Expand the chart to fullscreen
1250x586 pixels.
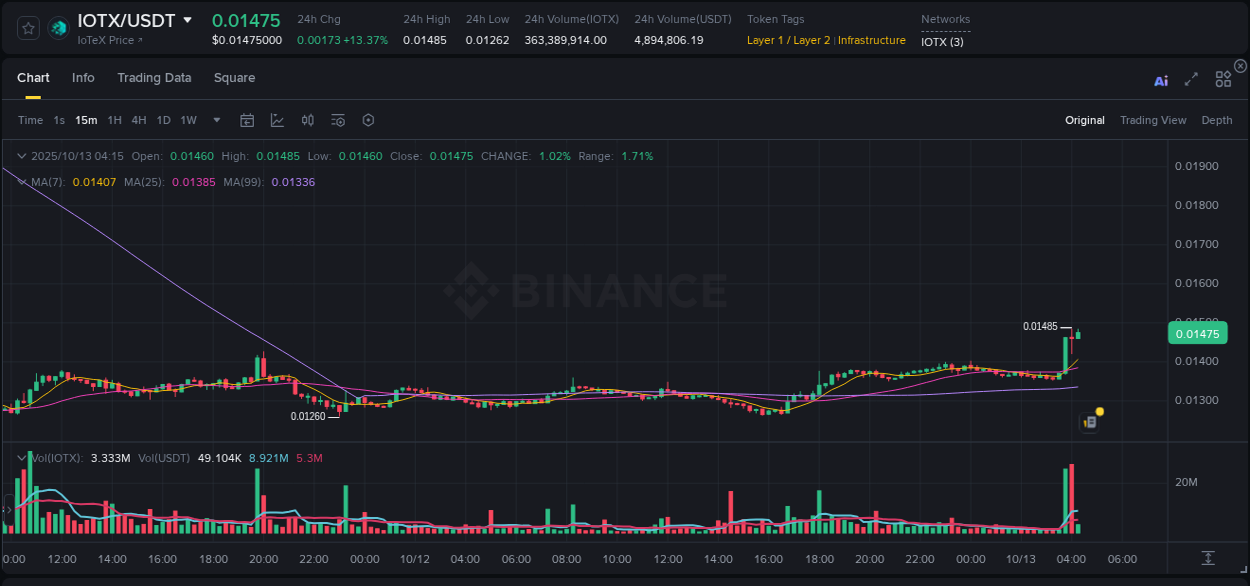(x=1191, y=80)
